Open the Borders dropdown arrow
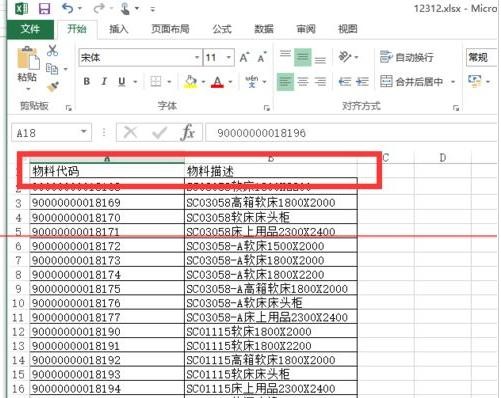501x398 pixels. (169, 82)
